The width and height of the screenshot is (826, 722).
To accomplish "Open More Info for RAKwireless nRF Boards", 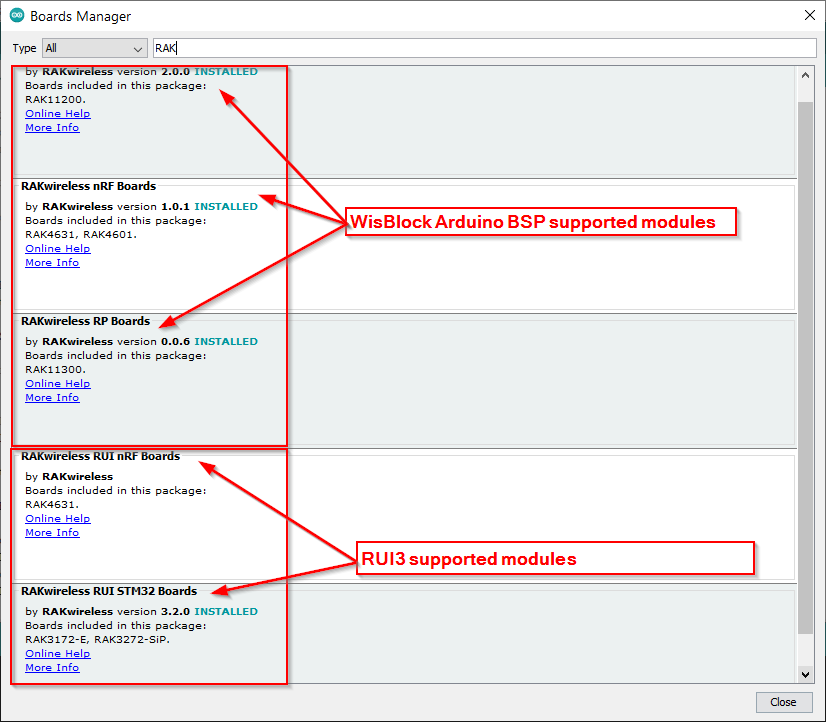I will [x=52, y=262].
